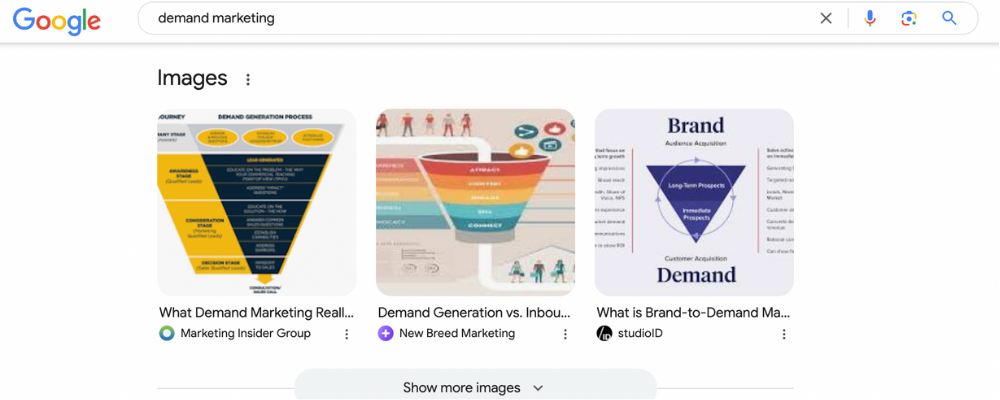Open more options for Marketing Insider Group result

[x=347, y=334]
